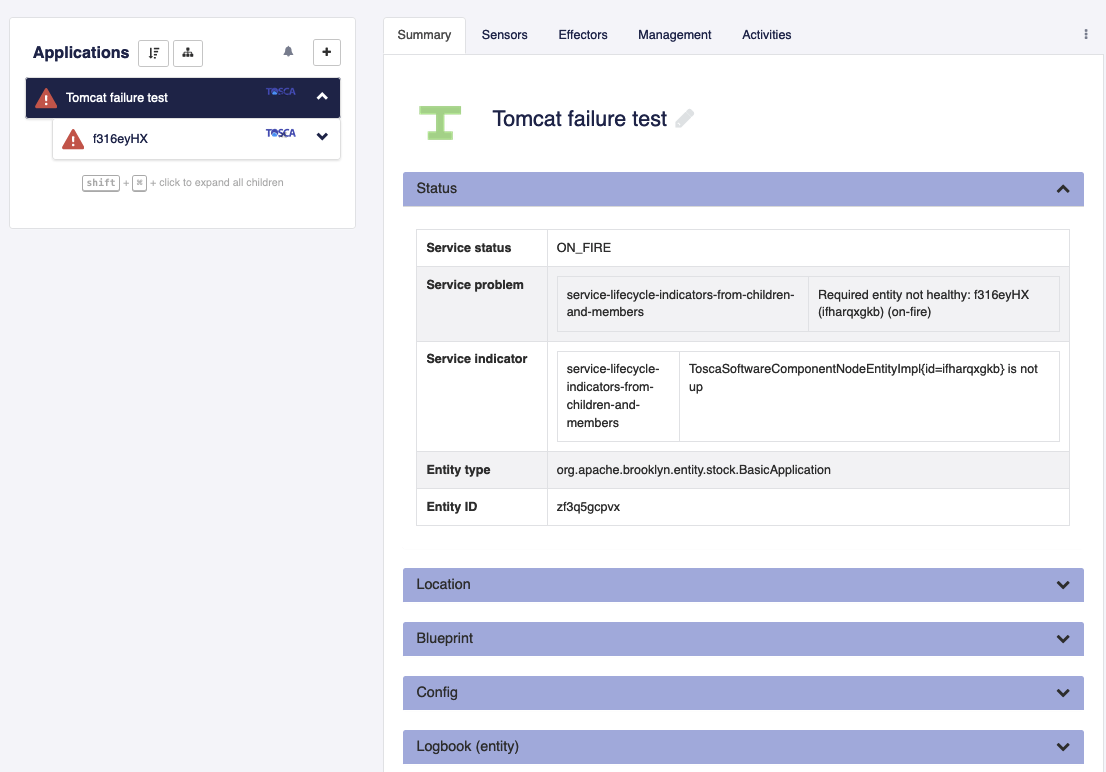
Task: Click TOSCA logo on Tomcat failure test row
Action: point(281,92)
